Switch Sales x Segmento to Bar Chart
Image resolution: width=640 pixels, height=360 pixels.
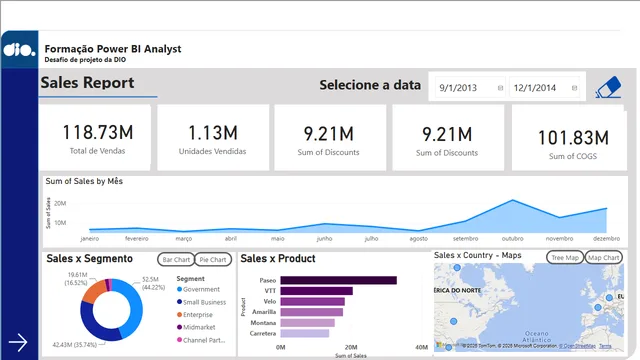[176, 259]
